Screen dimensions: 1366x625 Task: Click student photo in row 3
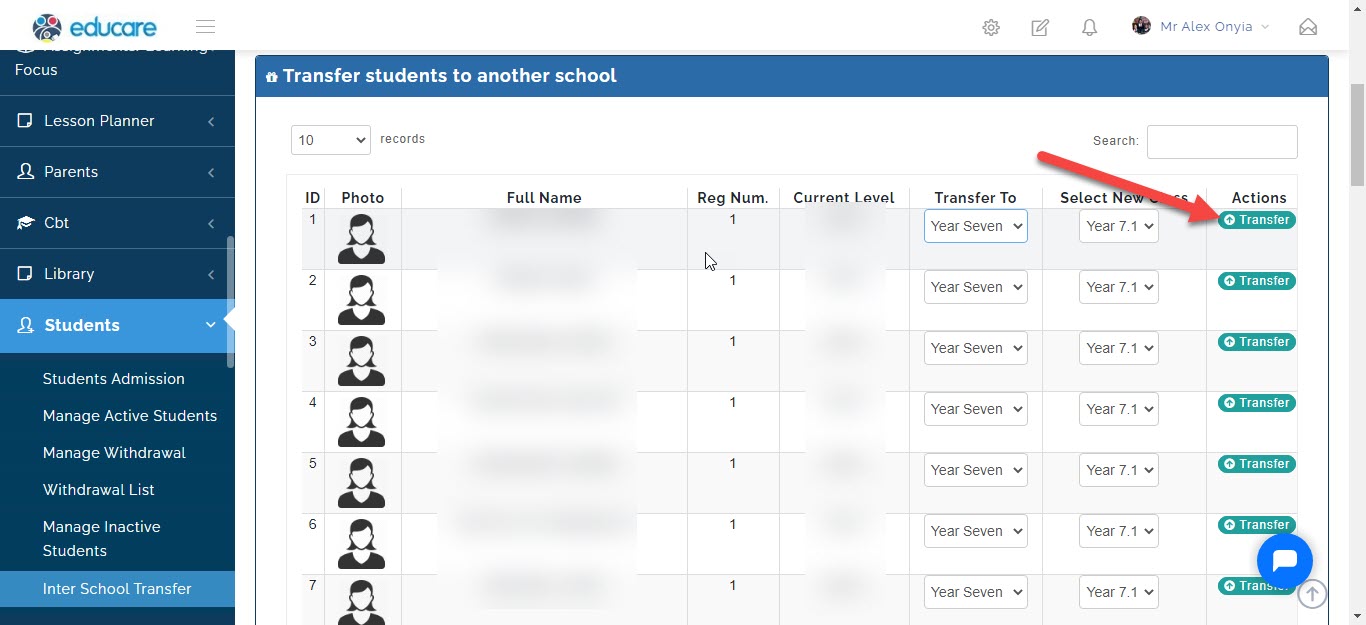coord(361,361)
